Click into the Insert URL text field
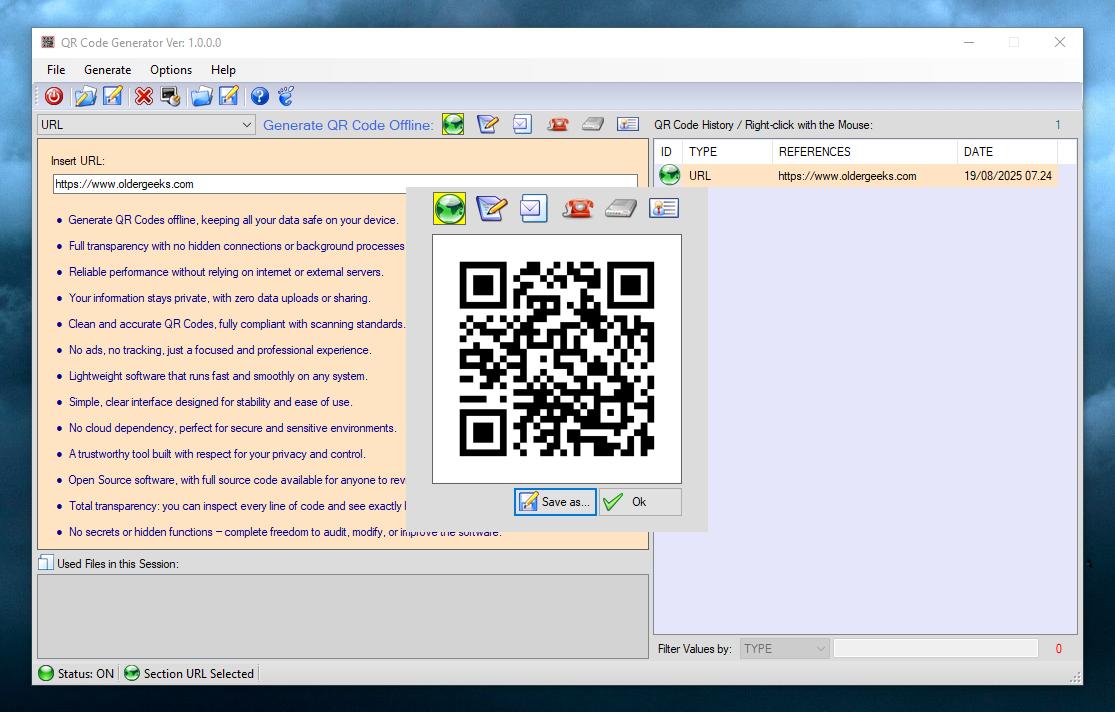Screen dimensions: 1115x712 tap(230, 184)
